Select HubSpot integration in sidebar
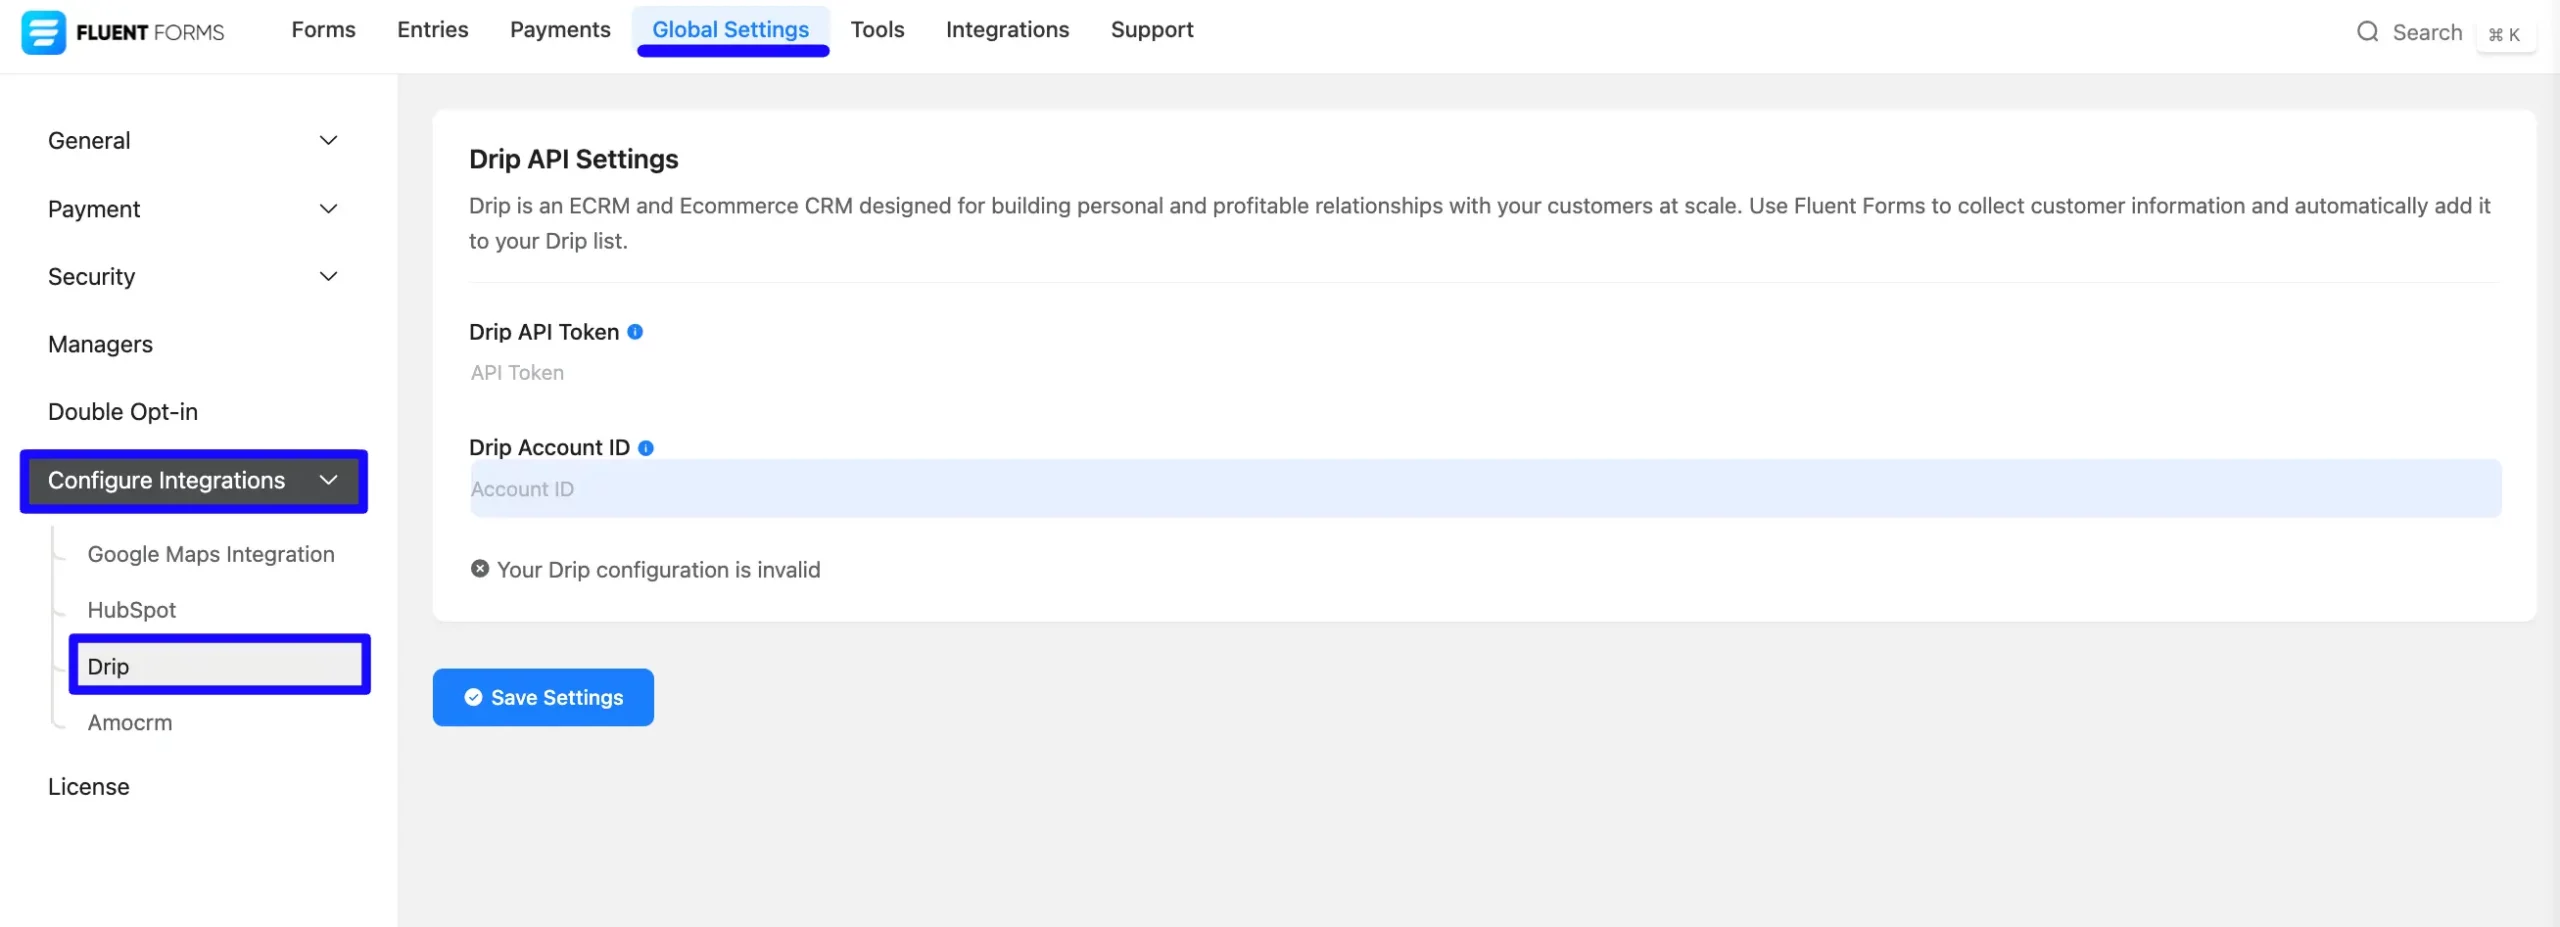2560x927 pixels. point(131,610)
